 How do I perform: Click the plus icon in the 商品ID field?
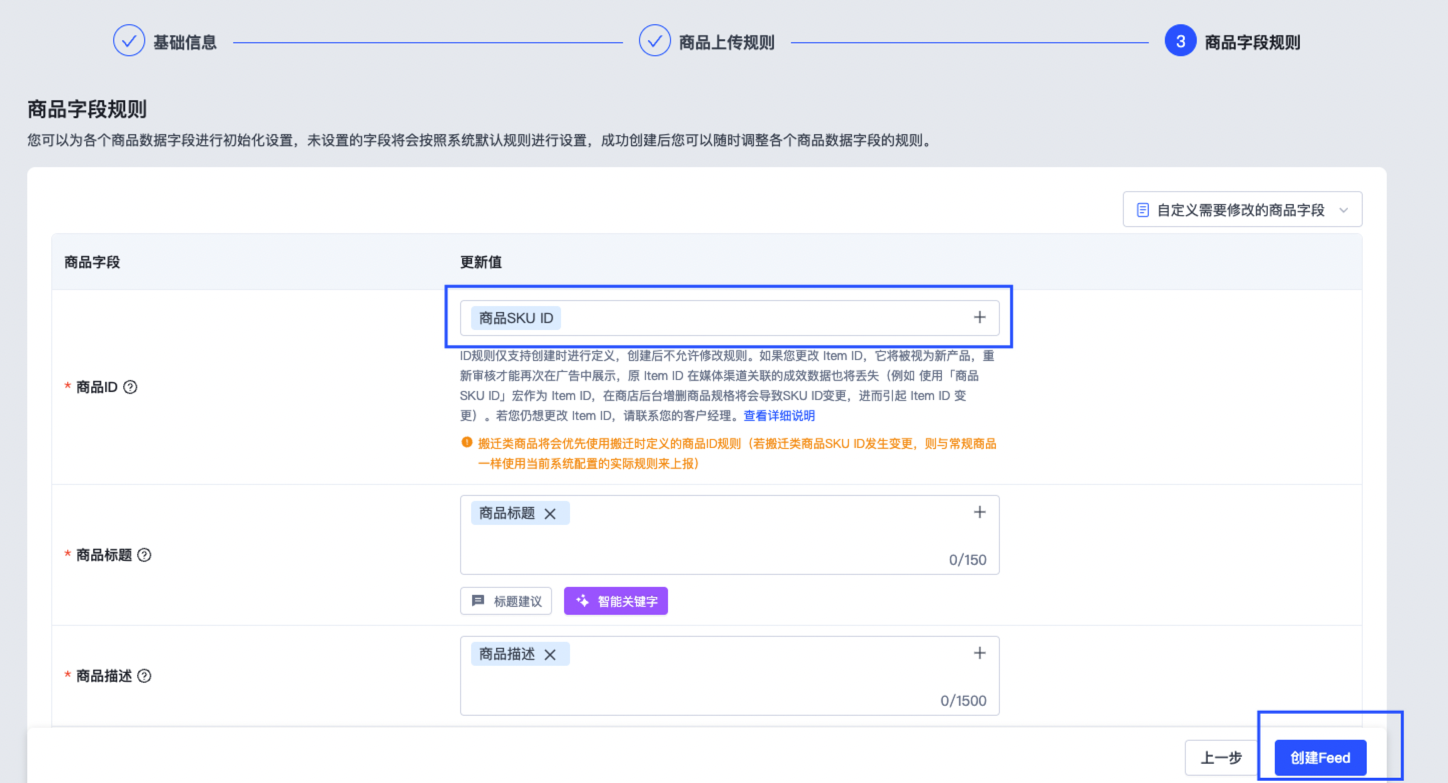pyautogui.click(x=979, y=317)
